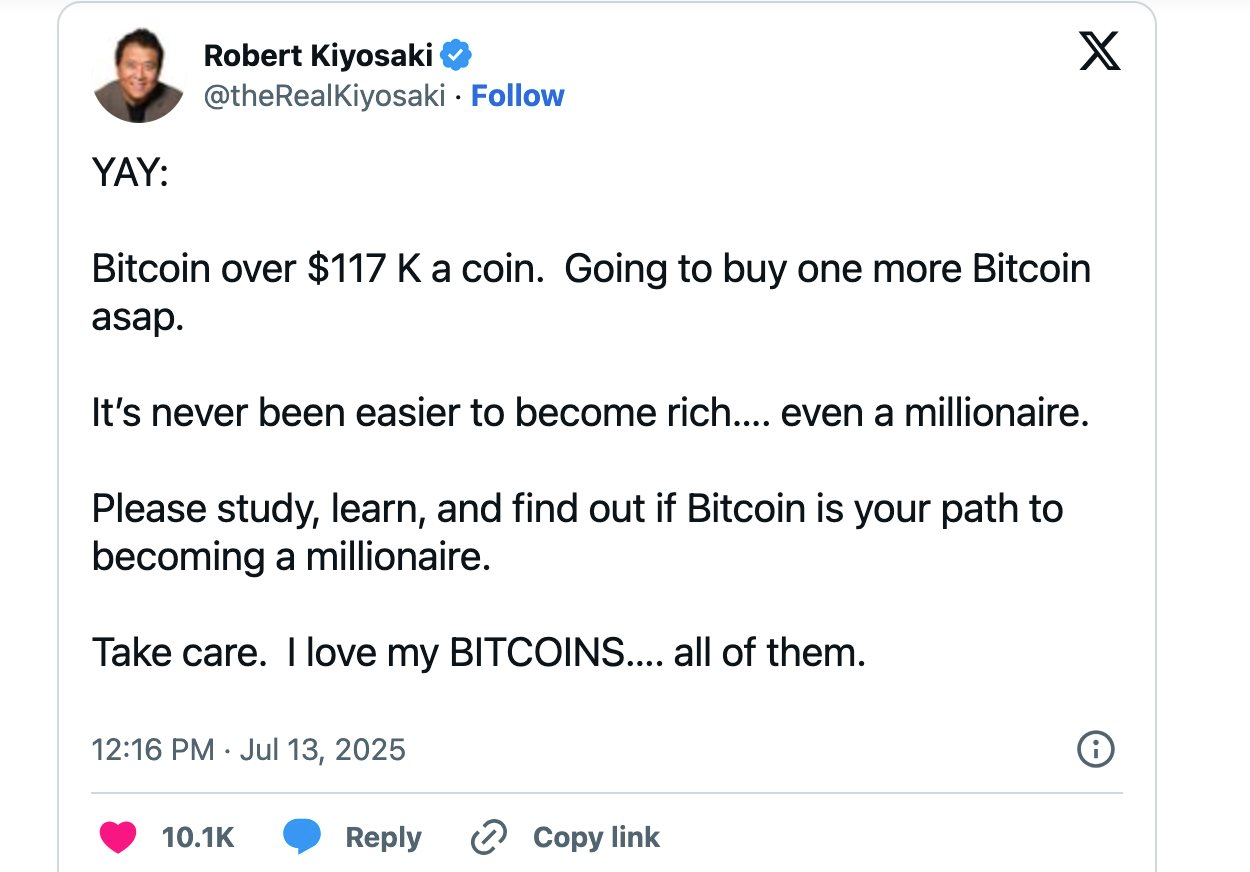Click the Robert Kiyosaki display name
Screen dimensions: 1250x872
tap(318, 56)
